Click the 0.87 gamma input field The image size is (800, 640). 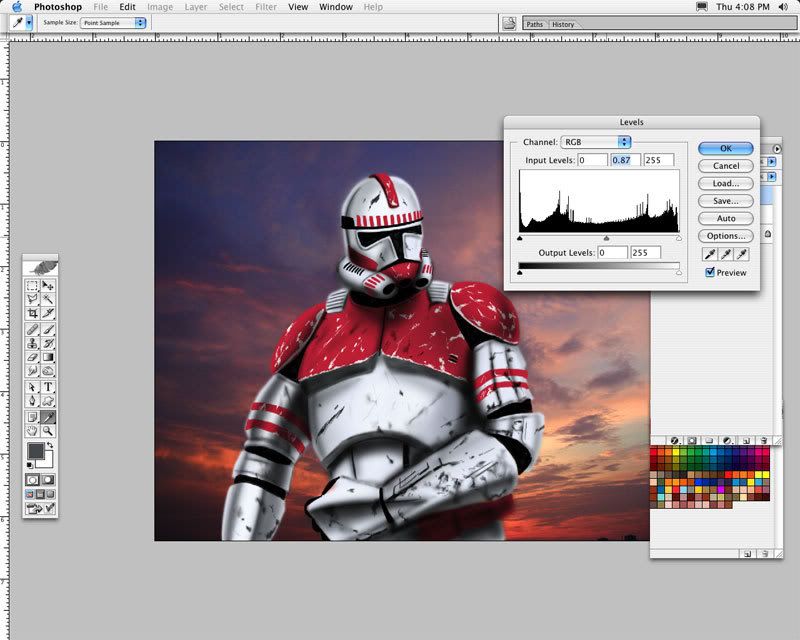coord(626,160)
